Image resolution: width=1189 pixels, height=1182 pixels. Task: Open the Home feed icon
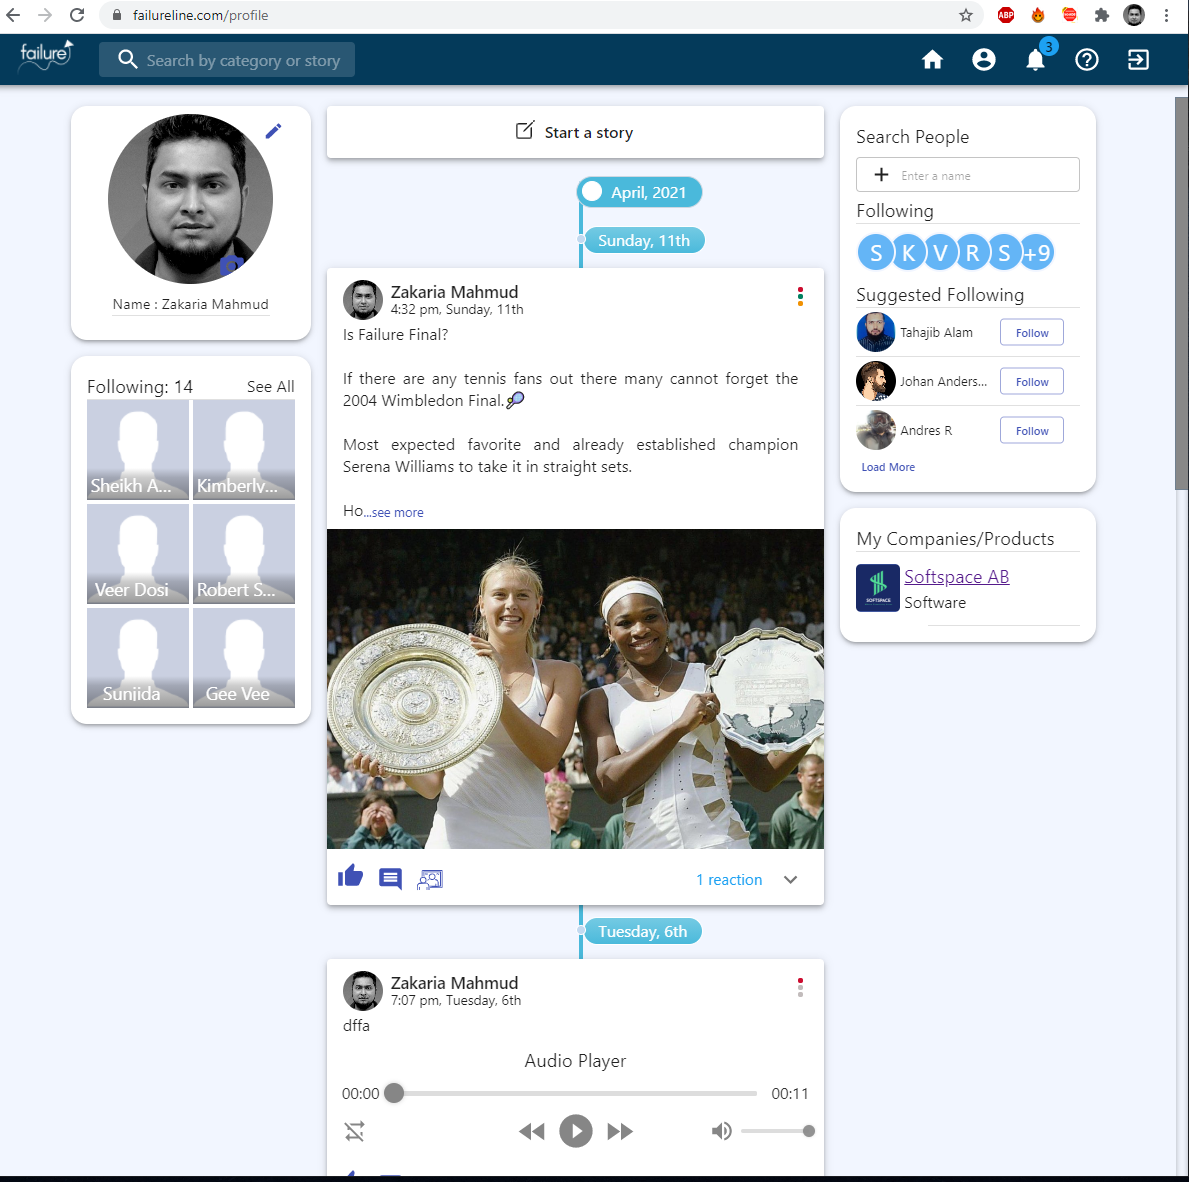tap(932, 60)
